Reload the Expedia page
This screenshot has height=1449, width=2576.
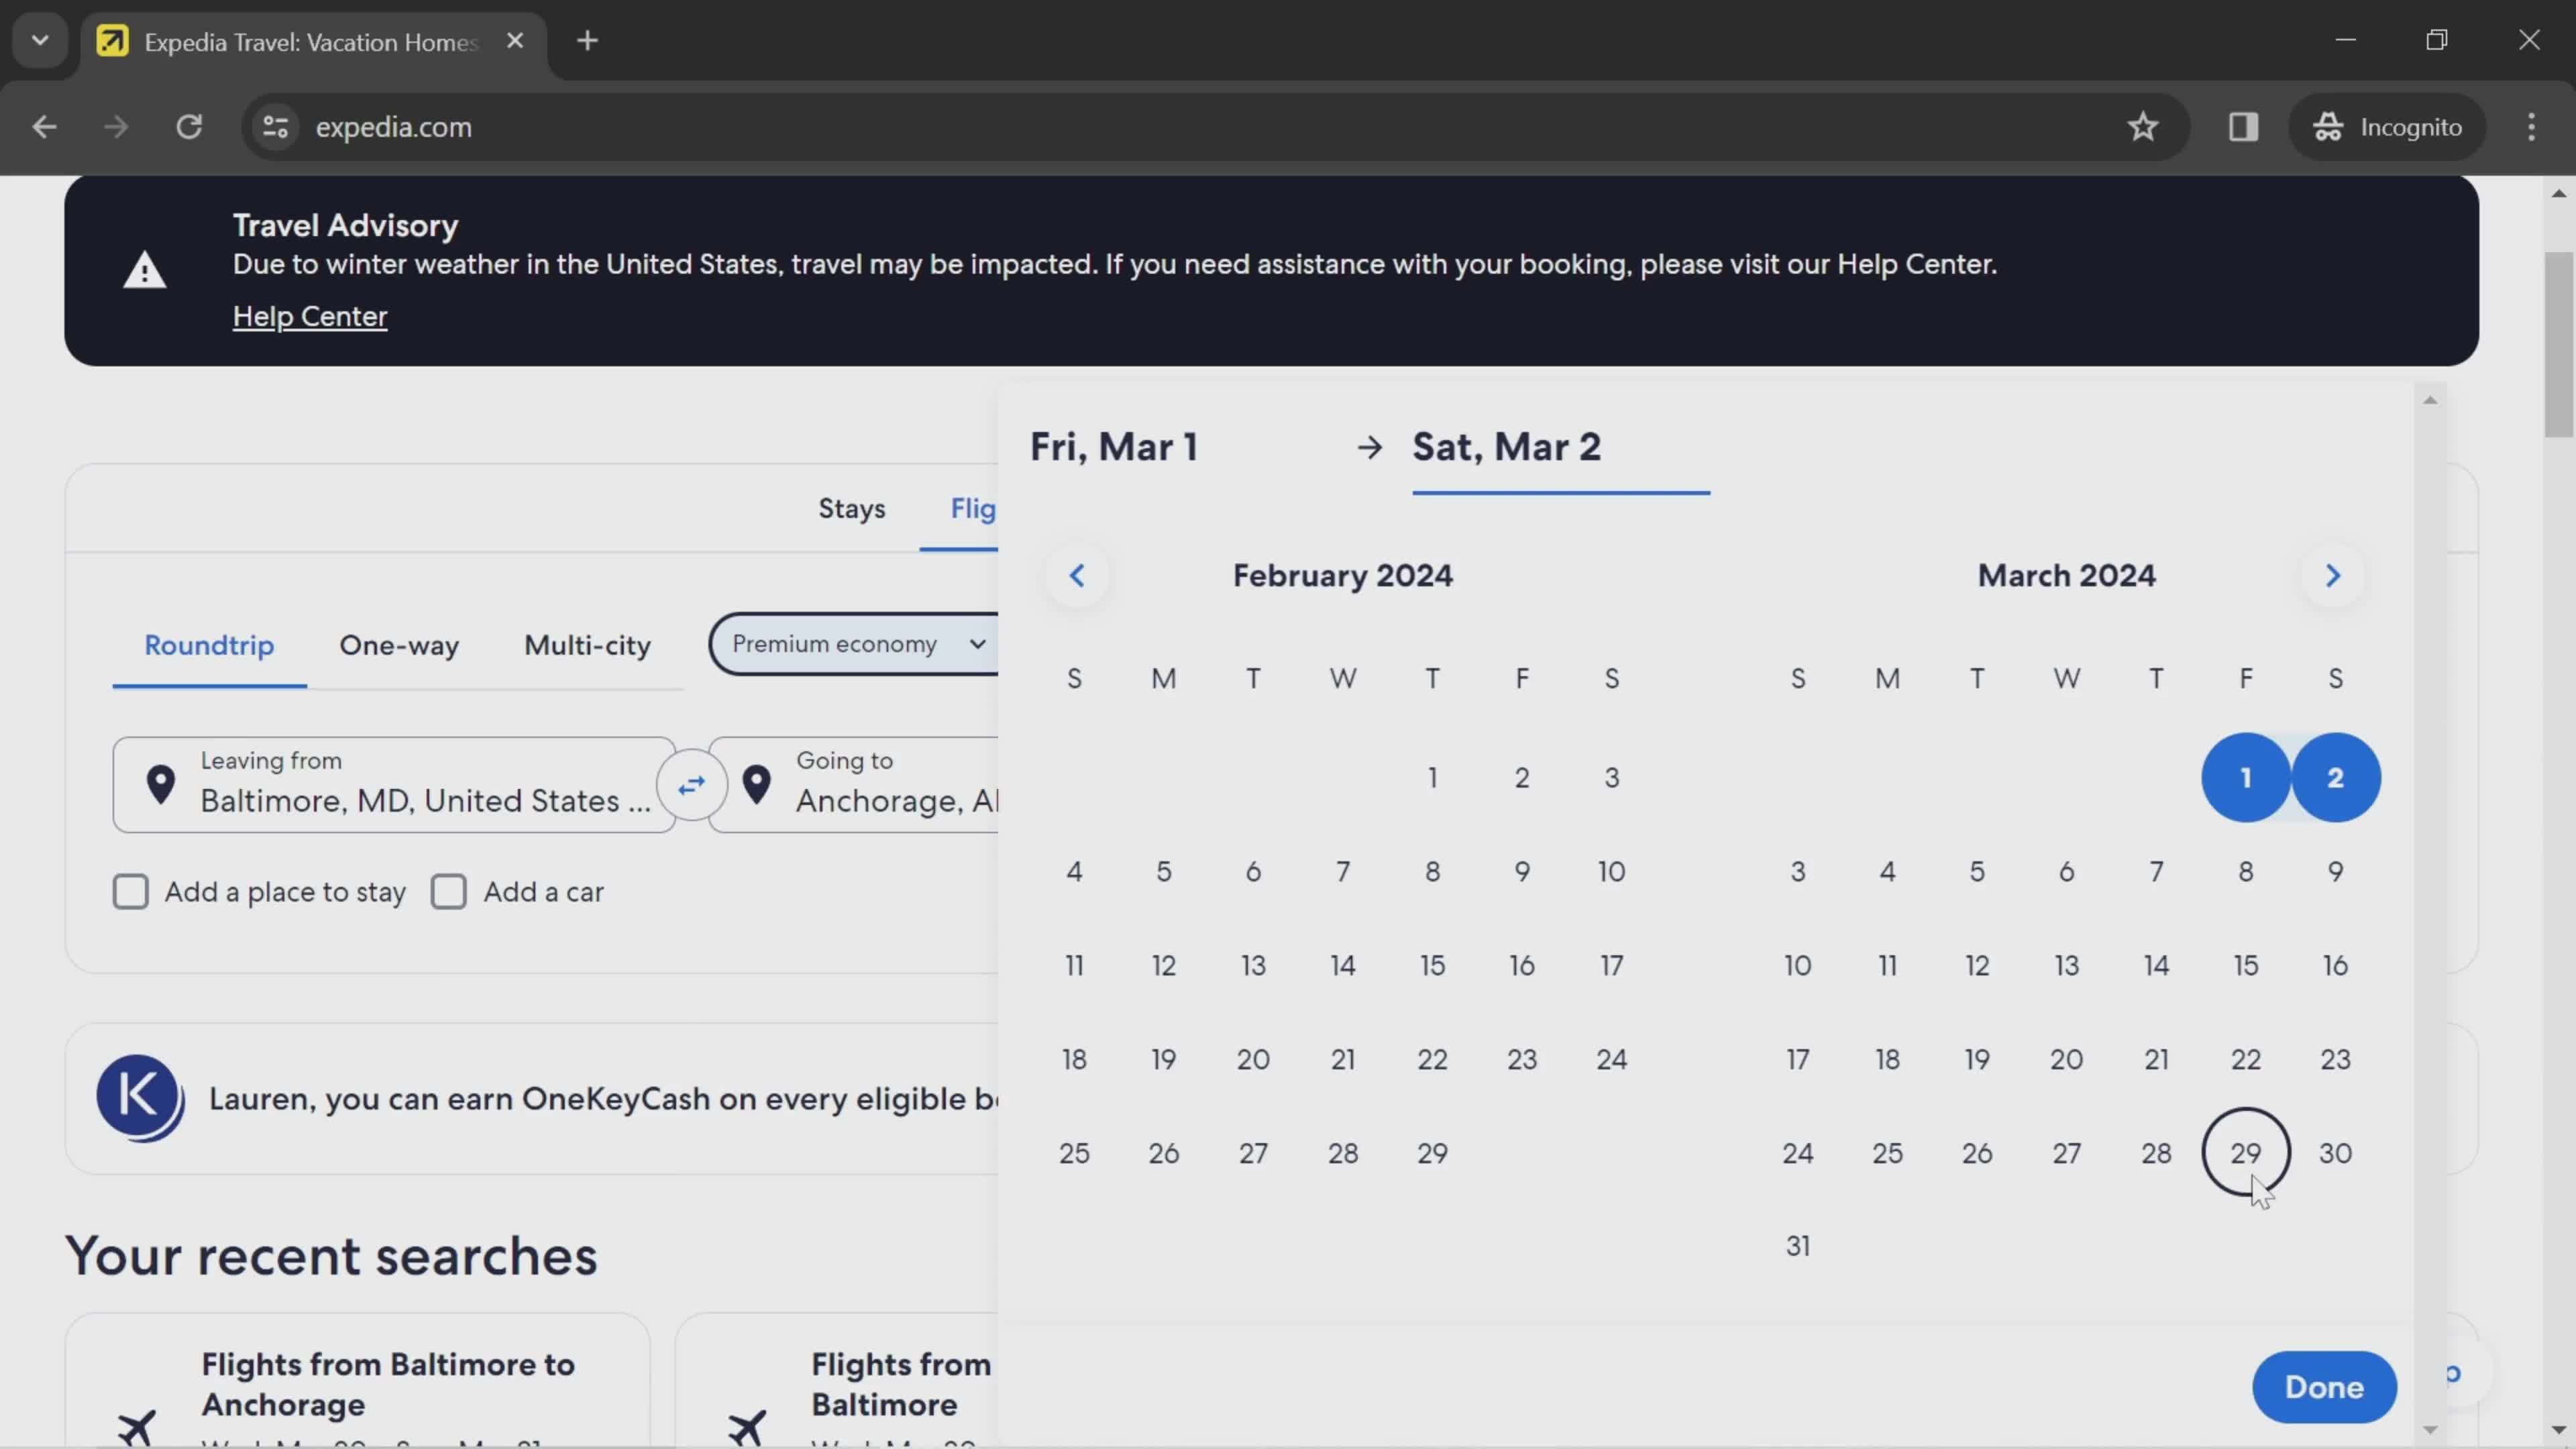[189, 127]
